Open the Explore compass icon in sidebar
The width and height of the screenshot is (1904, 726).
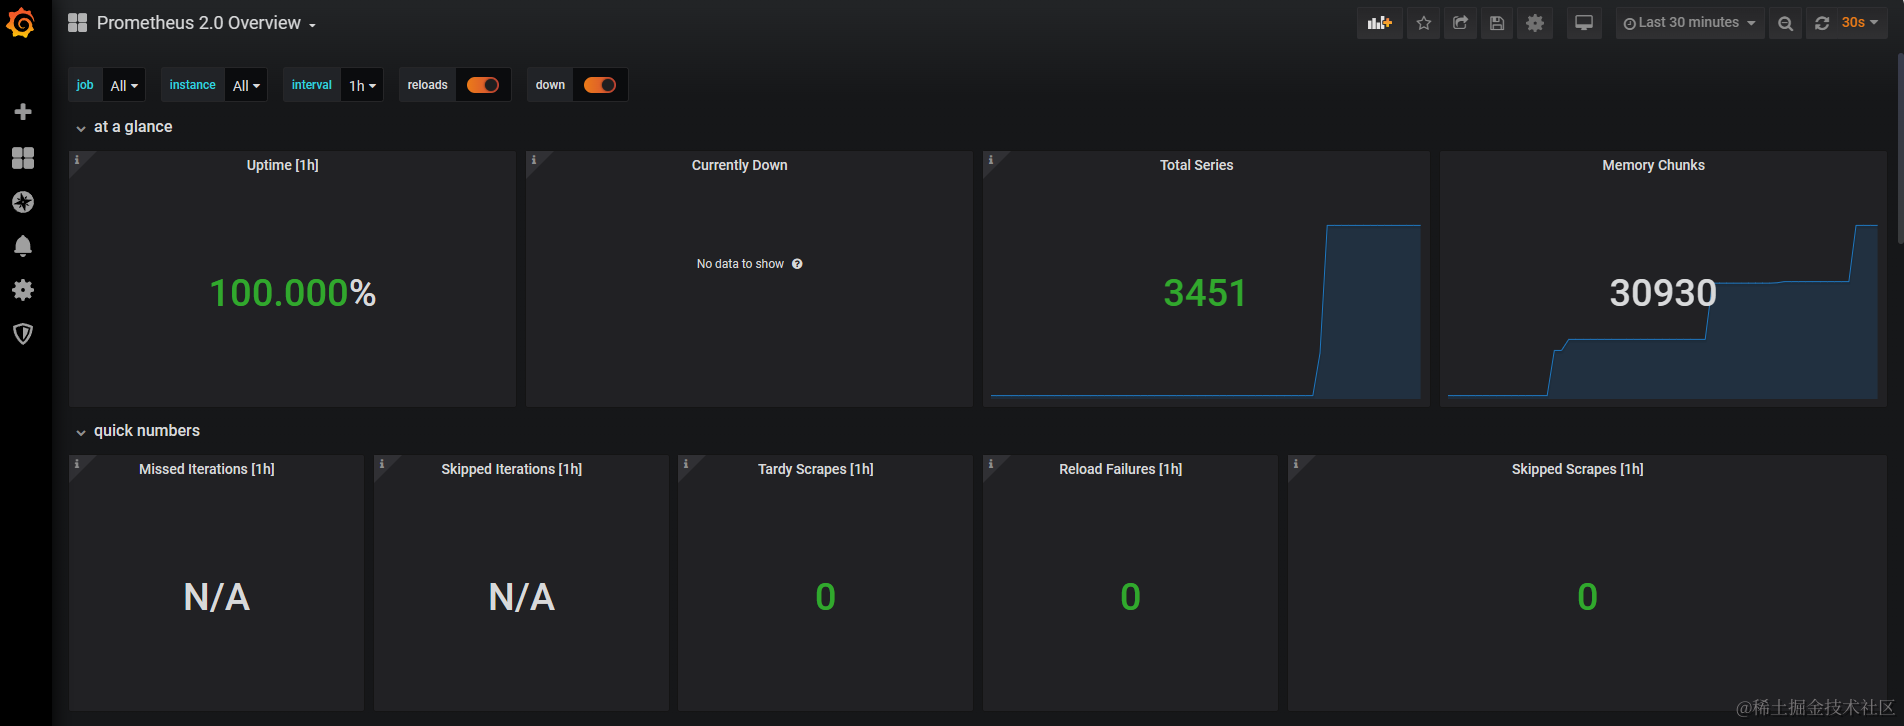(23, 202)
